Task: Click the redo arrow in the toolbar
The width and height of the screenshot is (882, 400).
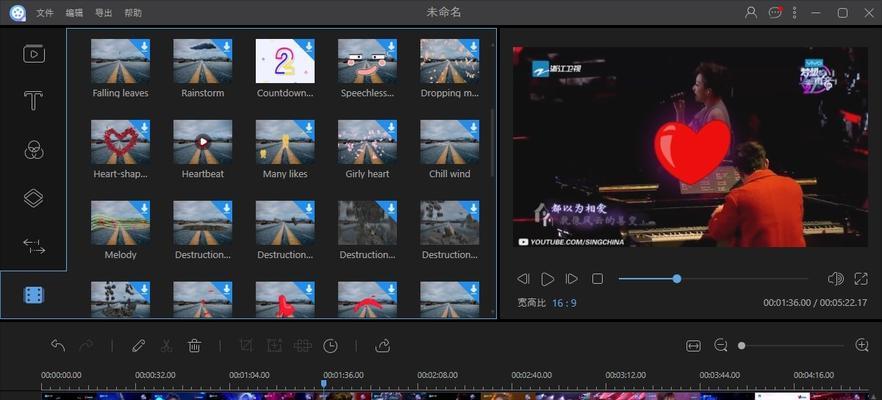Action: pos(86,345)
